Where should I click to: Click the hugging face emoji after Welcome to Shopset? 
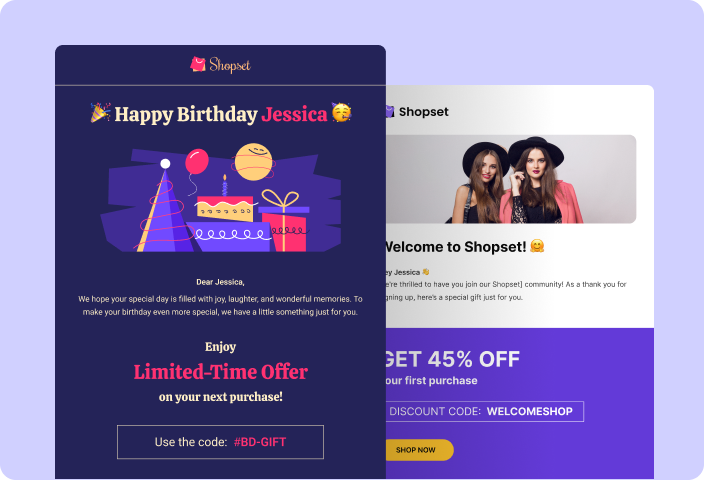pyautogui.click(x=537, y=246)
